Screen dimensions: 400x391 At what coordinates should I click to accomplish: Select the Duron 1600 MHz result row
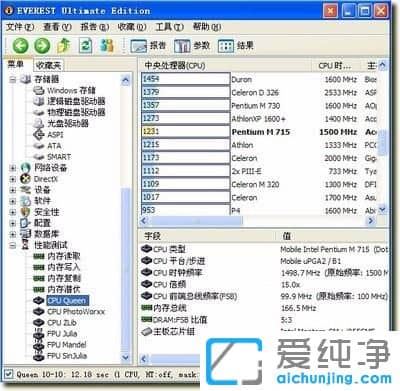pyautogui.click(x=259, y=79)
